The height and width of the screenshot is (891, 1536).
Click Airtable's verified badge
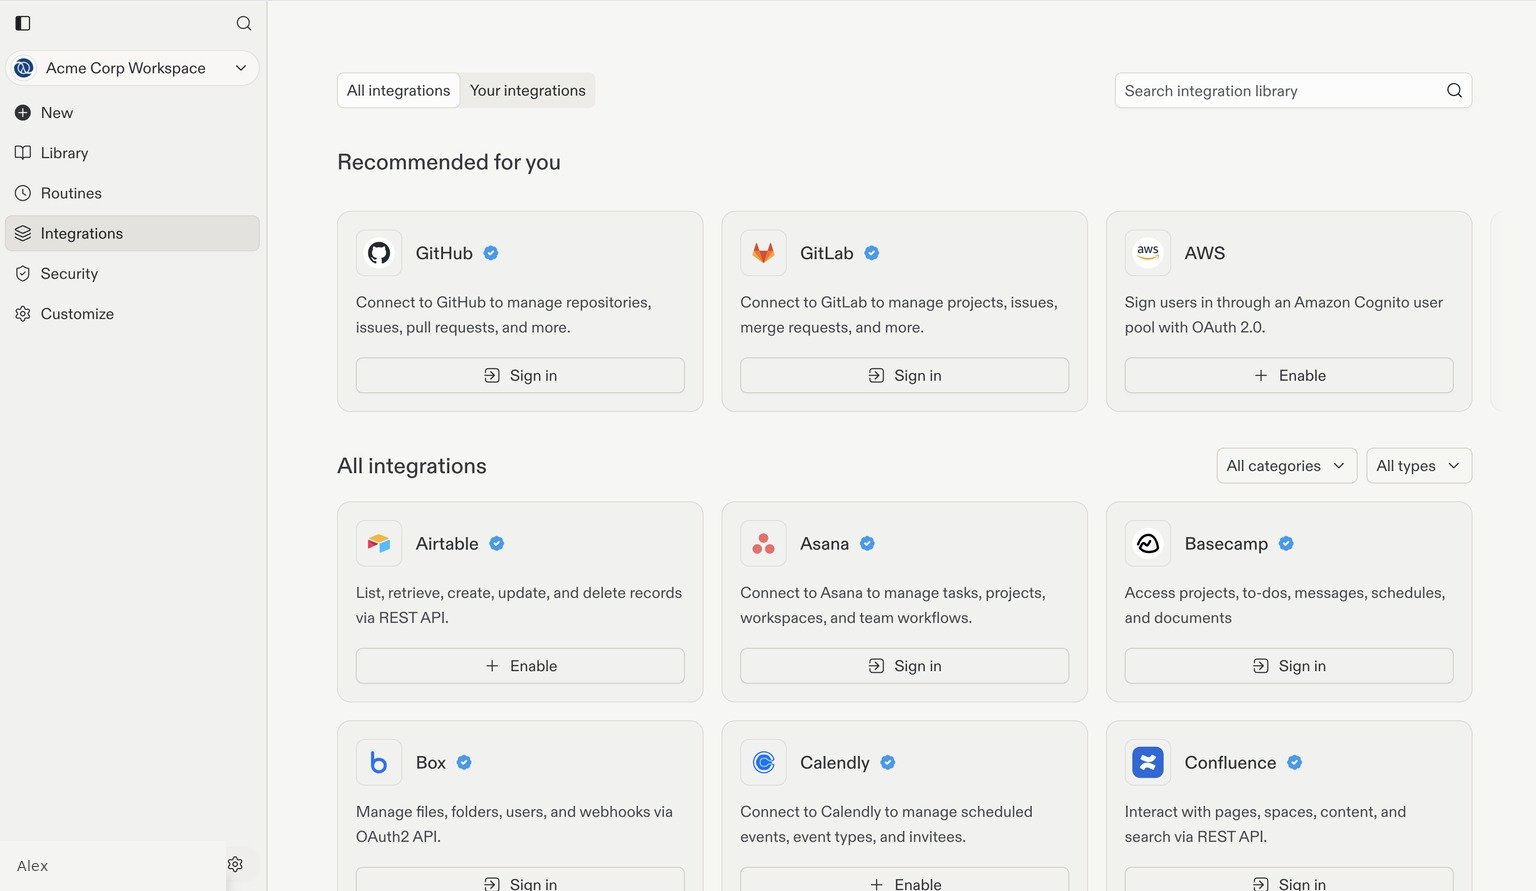(x=497, y=544)
